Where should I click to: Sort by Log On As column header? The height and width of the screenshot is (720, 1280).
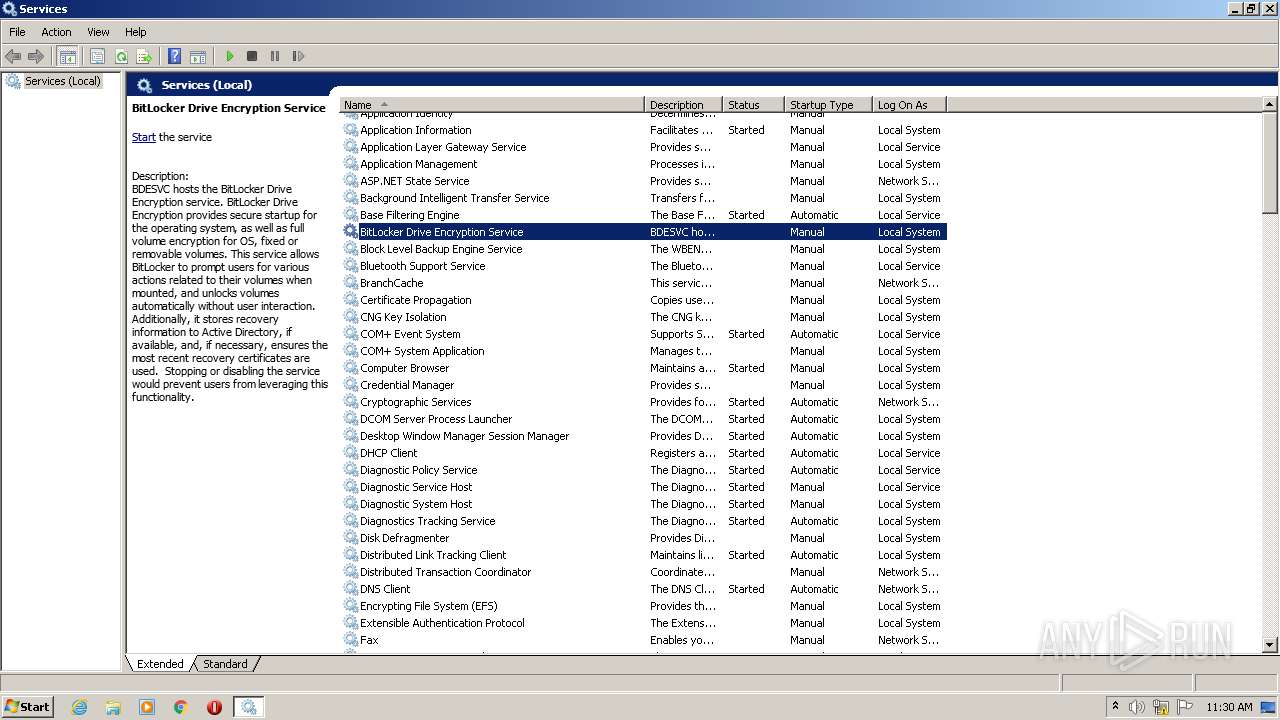tap(909, 105)
